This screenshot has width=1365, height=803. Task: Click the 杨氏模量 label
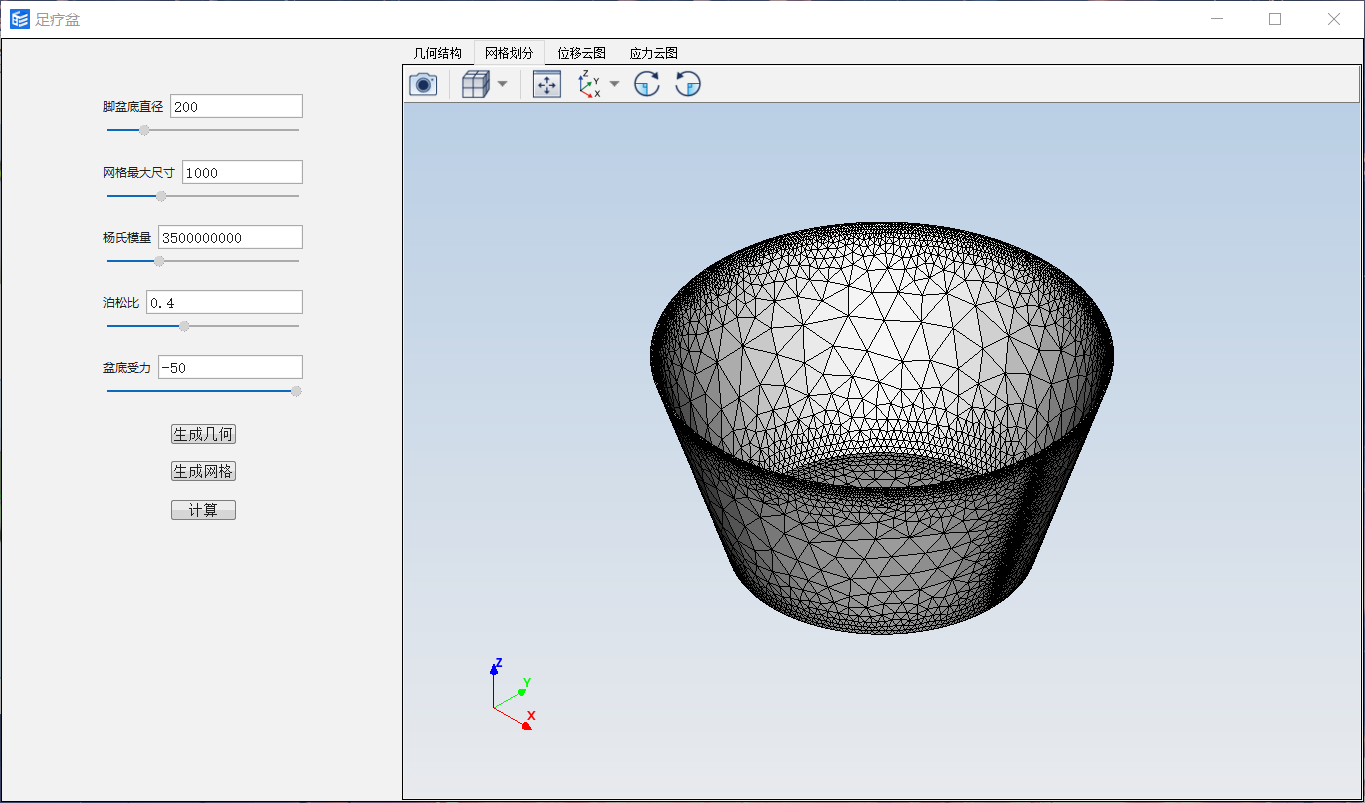click(x=127, y=237)
